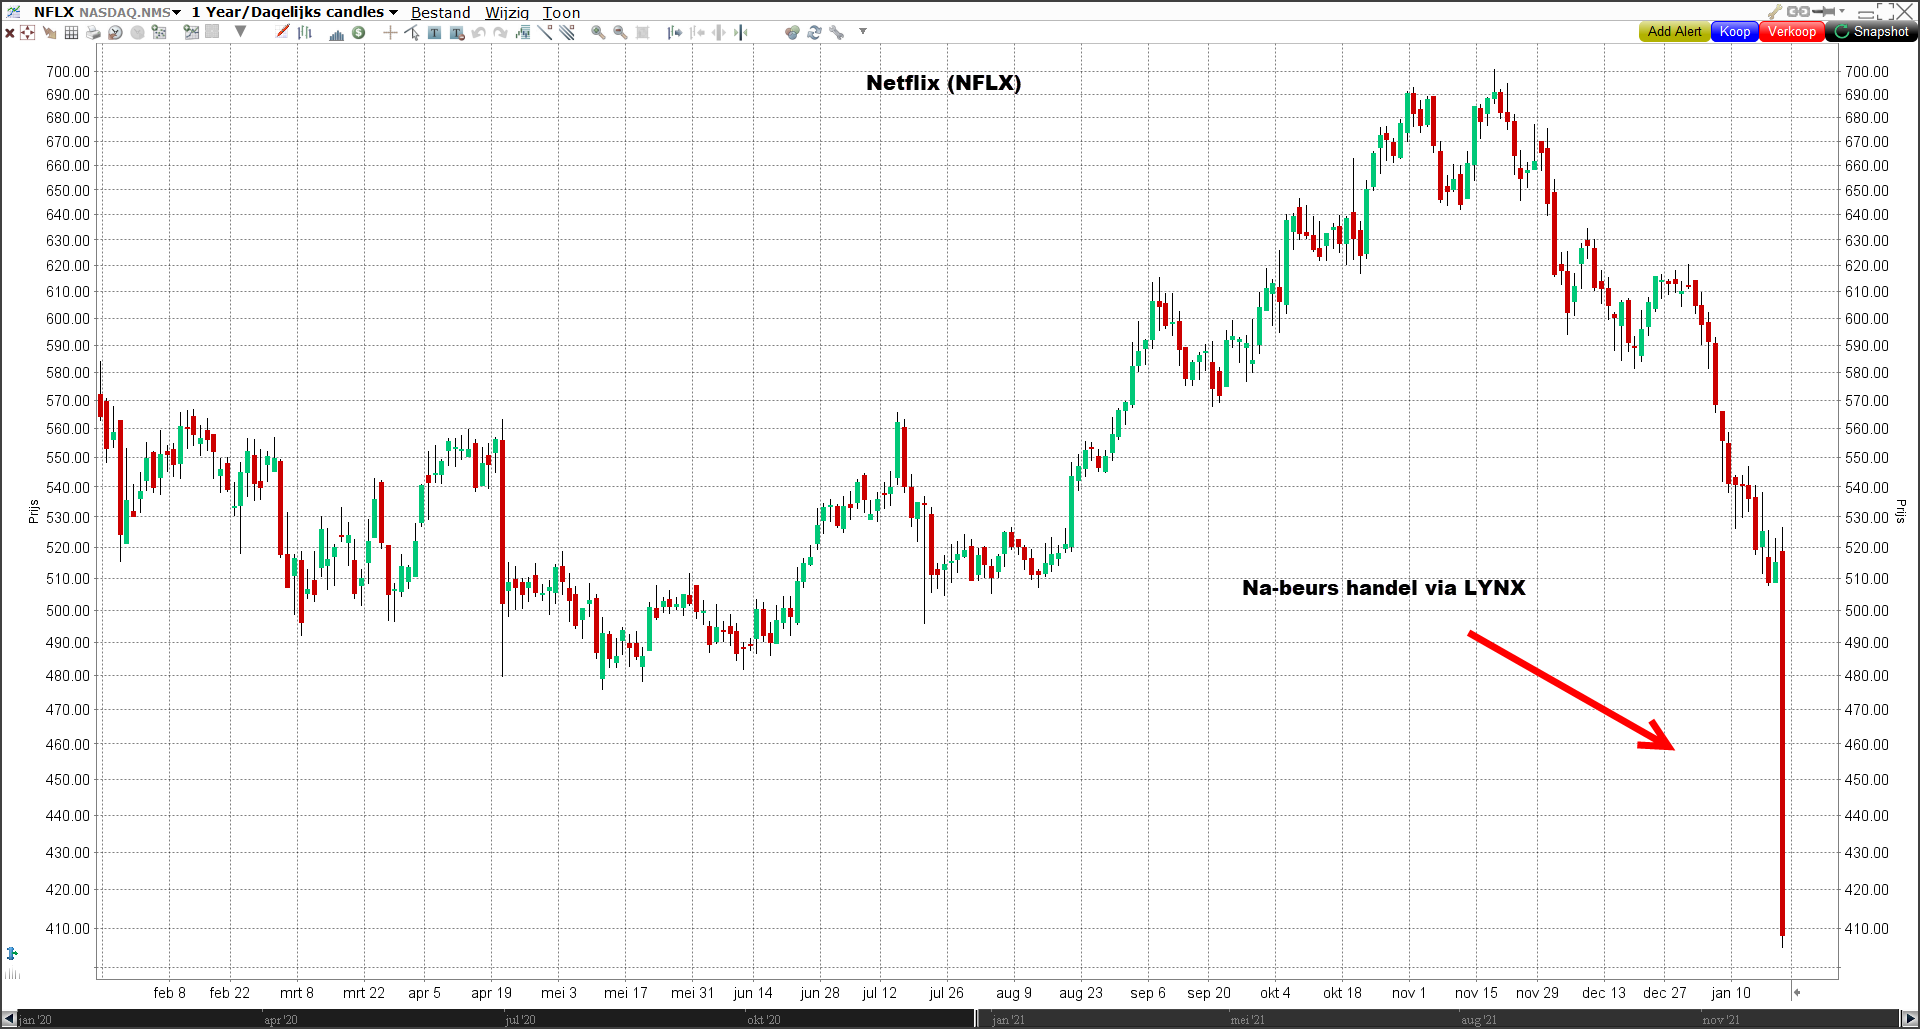Click the undo arrow icon
The width and height of the screenshot is (1920, 1029).
(478, 32)
